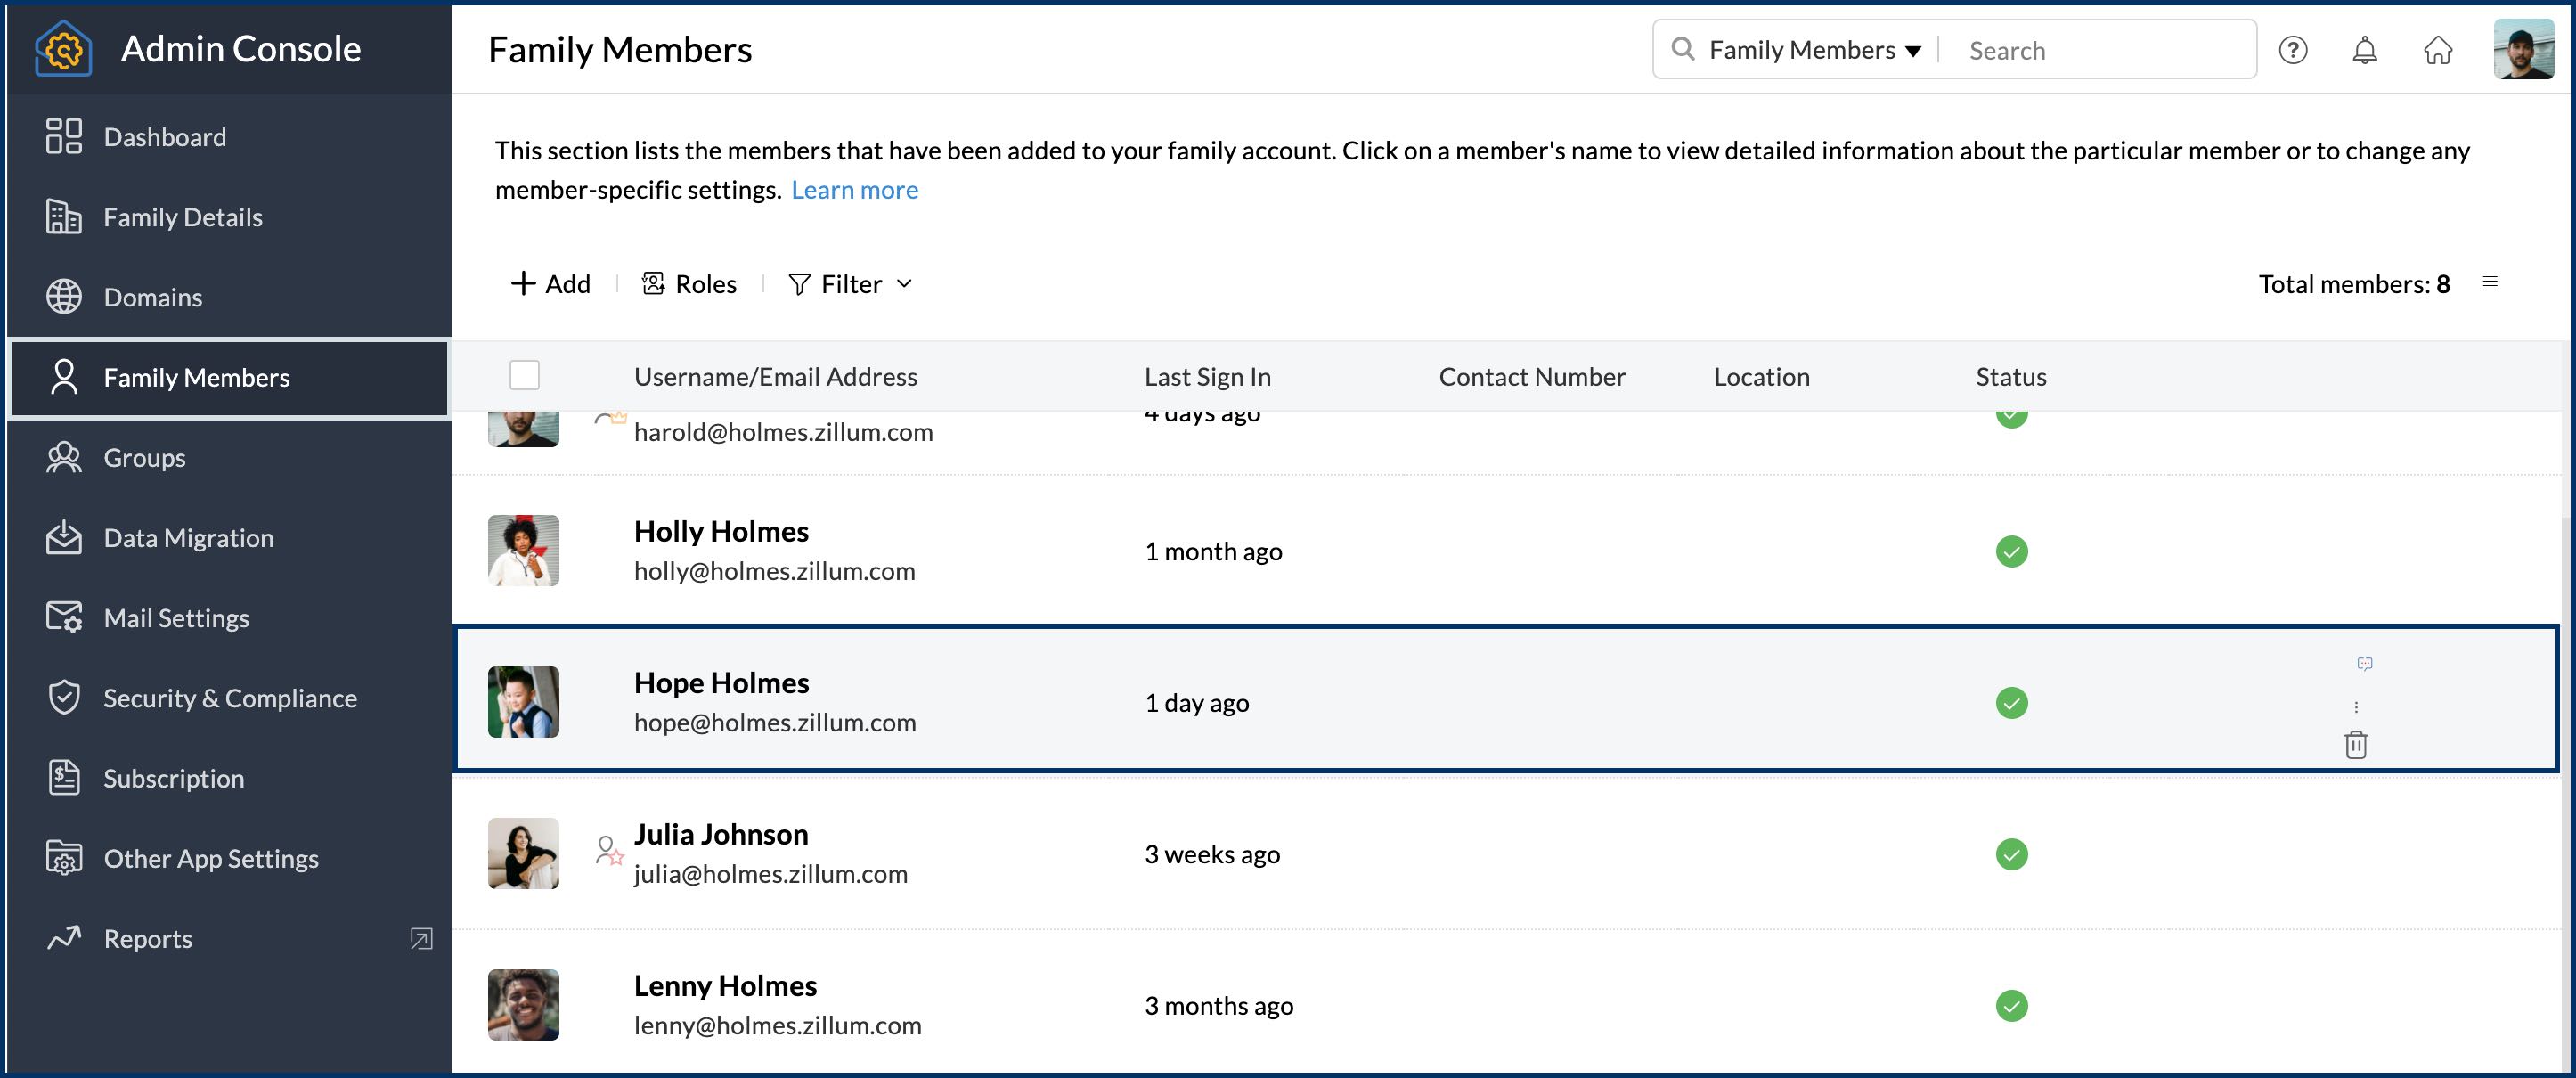Image resolution: width=2576 pixels, height=1078 pixels.
Task: Open the Roles button
Action: (x=689, y=284)
